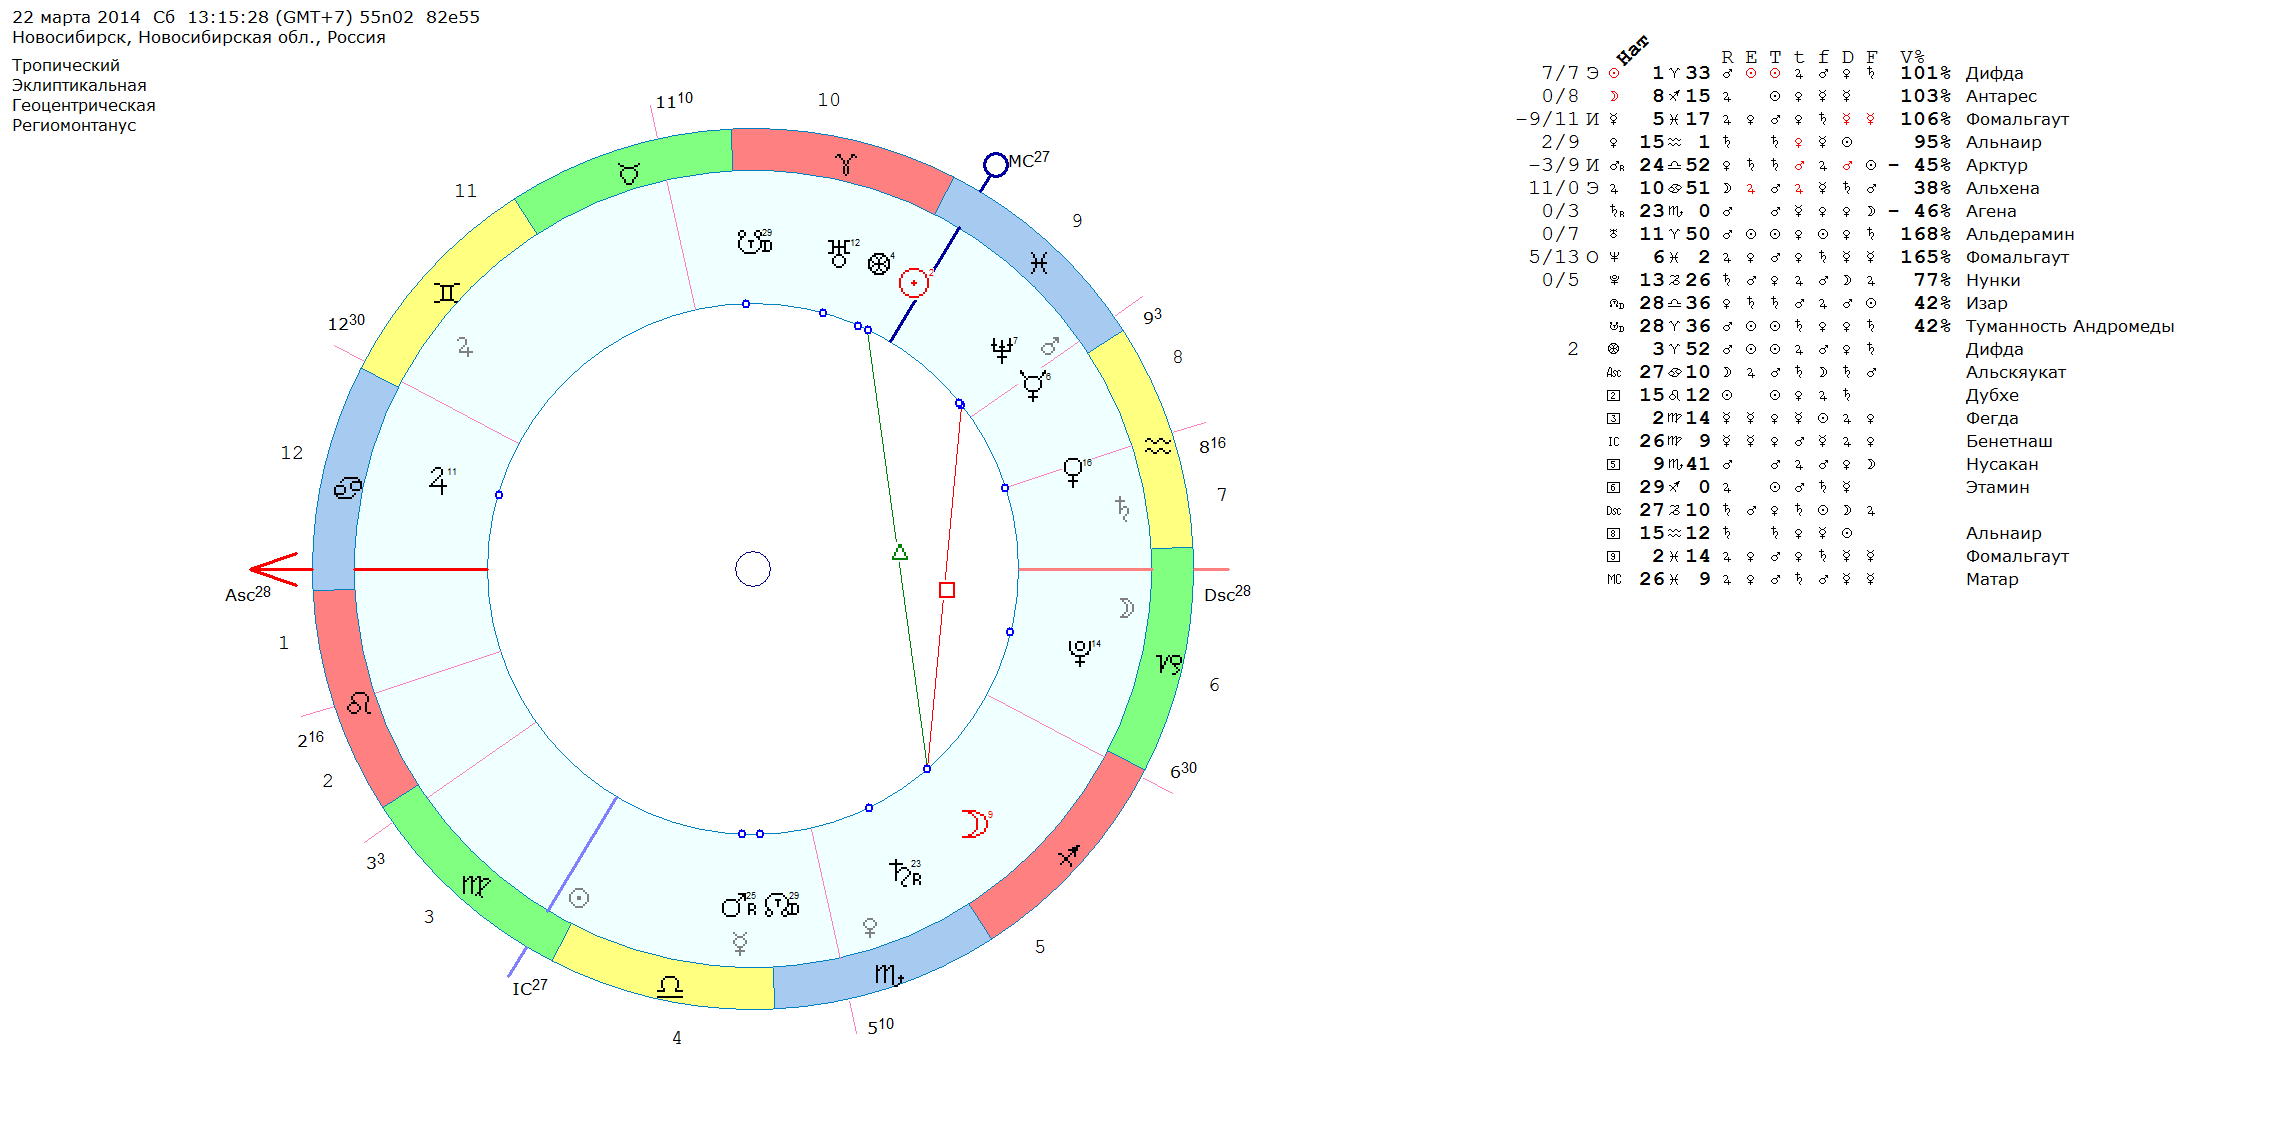Select the Taurus sign on the zodiac ring
Viewport: 2295px width, 1139px height.
coord(628,174)
